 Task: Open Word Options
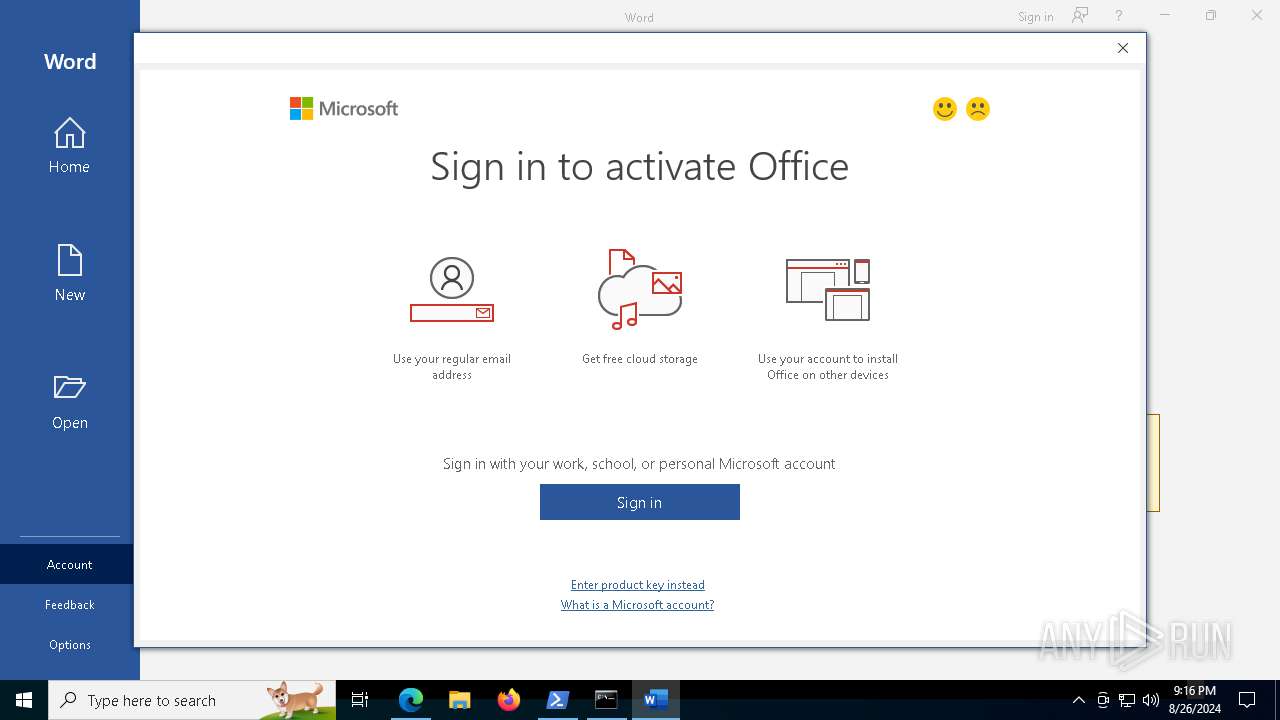tap(69, 644)
